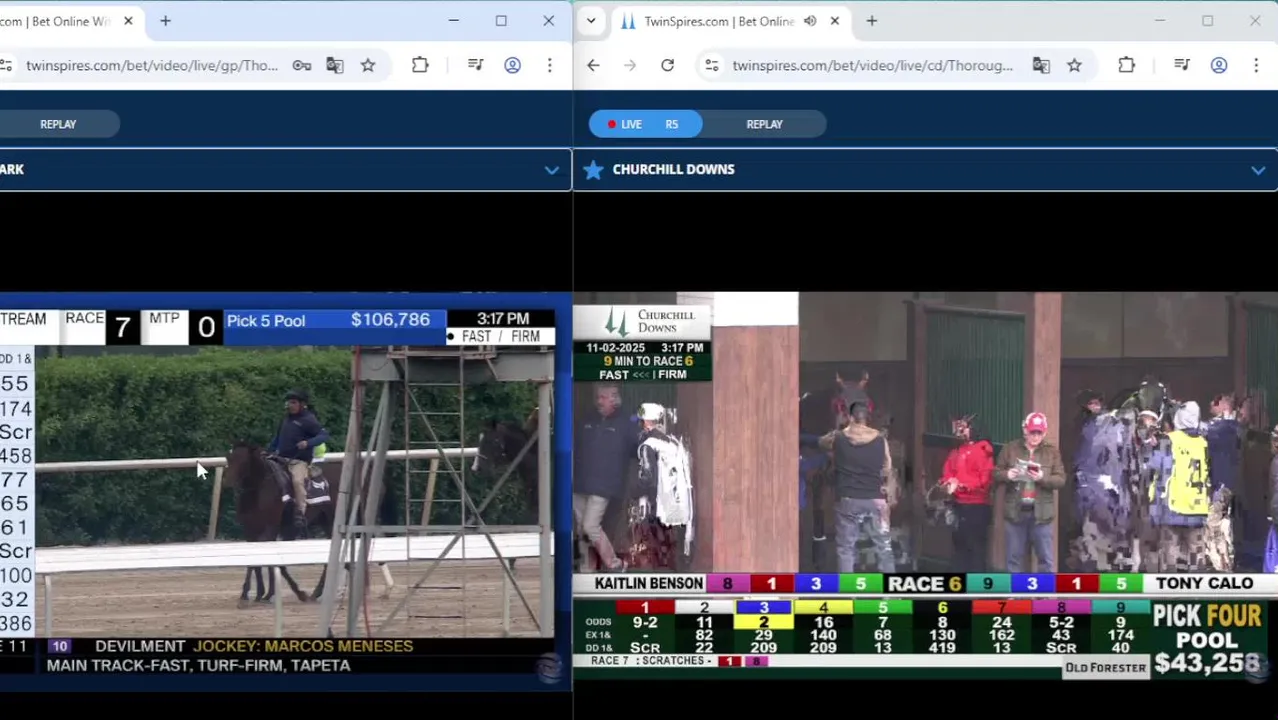This screenshot has height=720, width=1278.
Task: Expand the Churchill Downs track dropdown chevron
Action: point(1257,170)
